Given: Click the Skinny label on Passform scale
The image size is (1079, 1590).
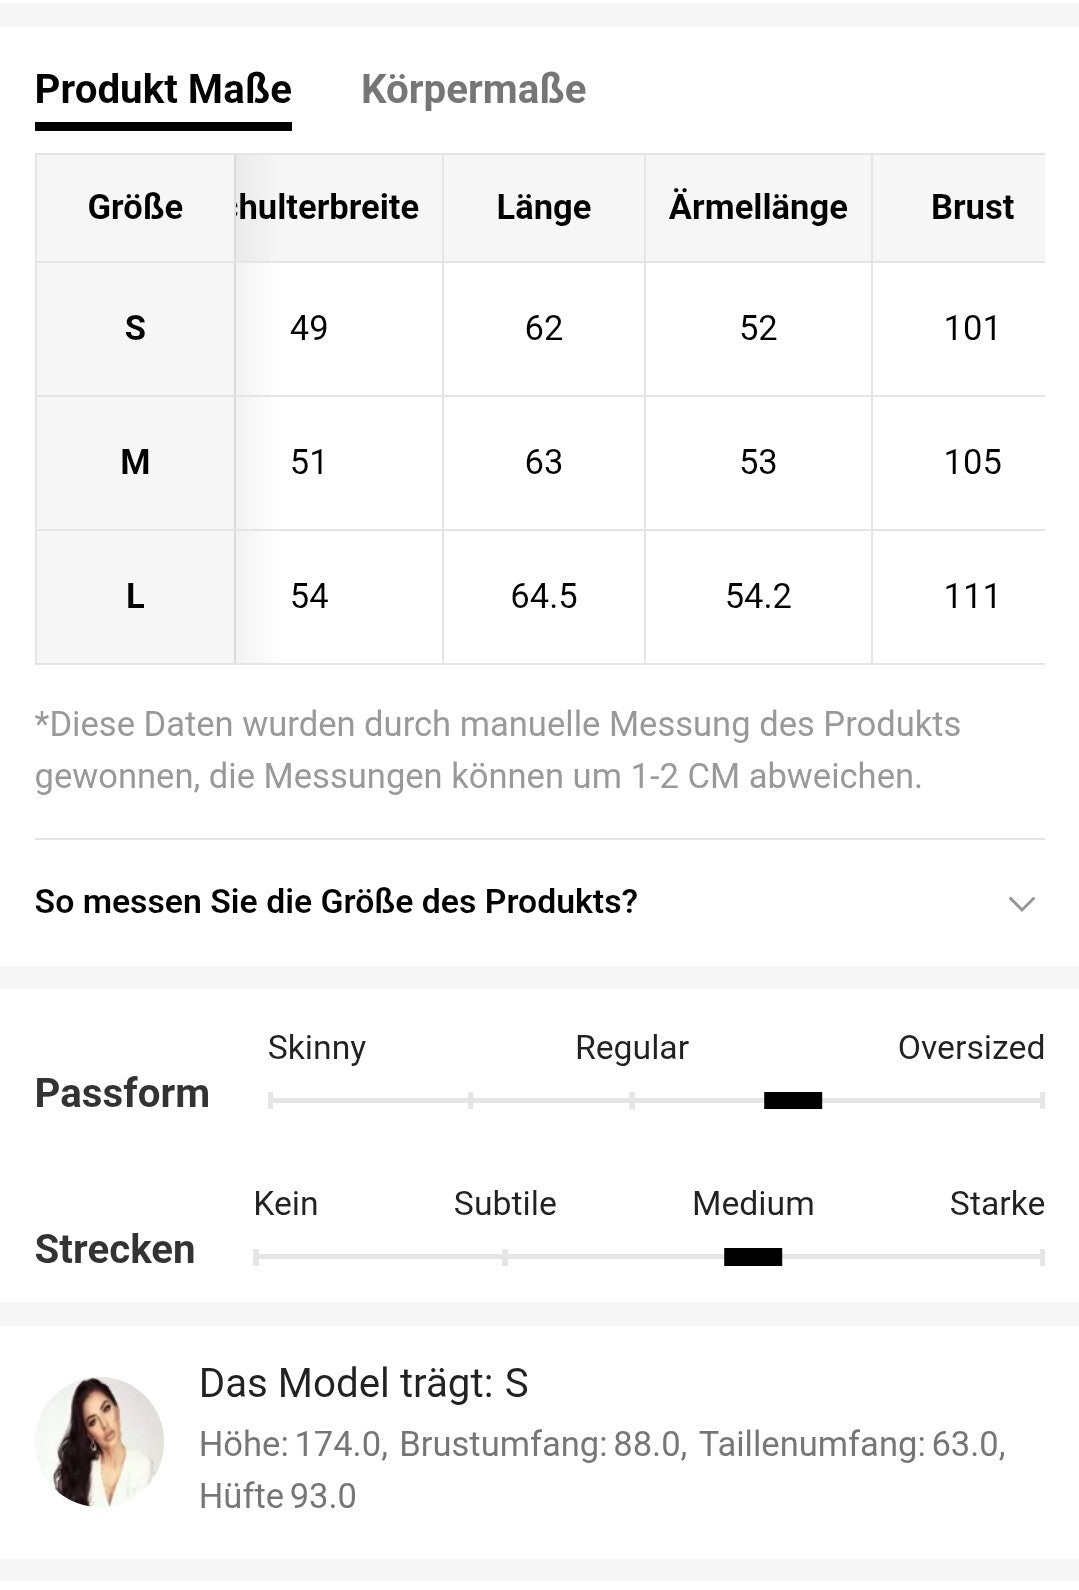Looking at the screenshot, I should 316,1047.
